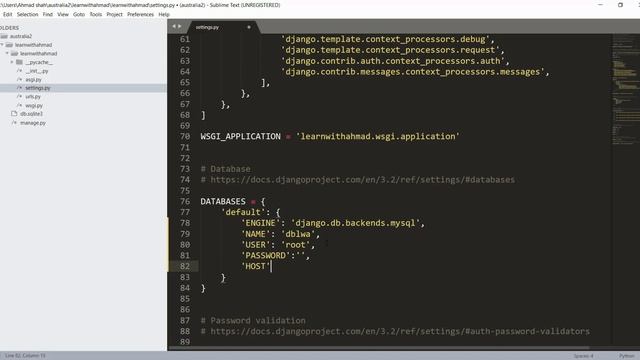Open the Goto menu

coord(79,14)
